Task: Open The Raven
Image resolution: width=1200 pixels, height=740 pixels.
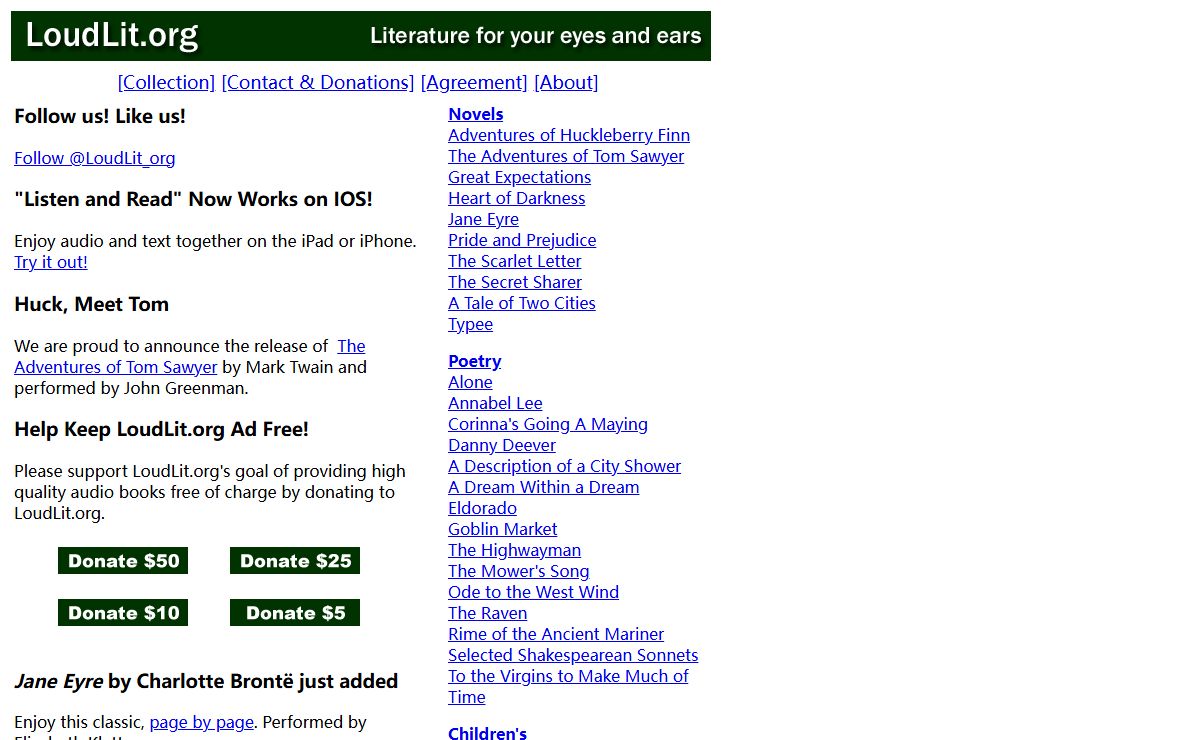Action: point(488,613)
